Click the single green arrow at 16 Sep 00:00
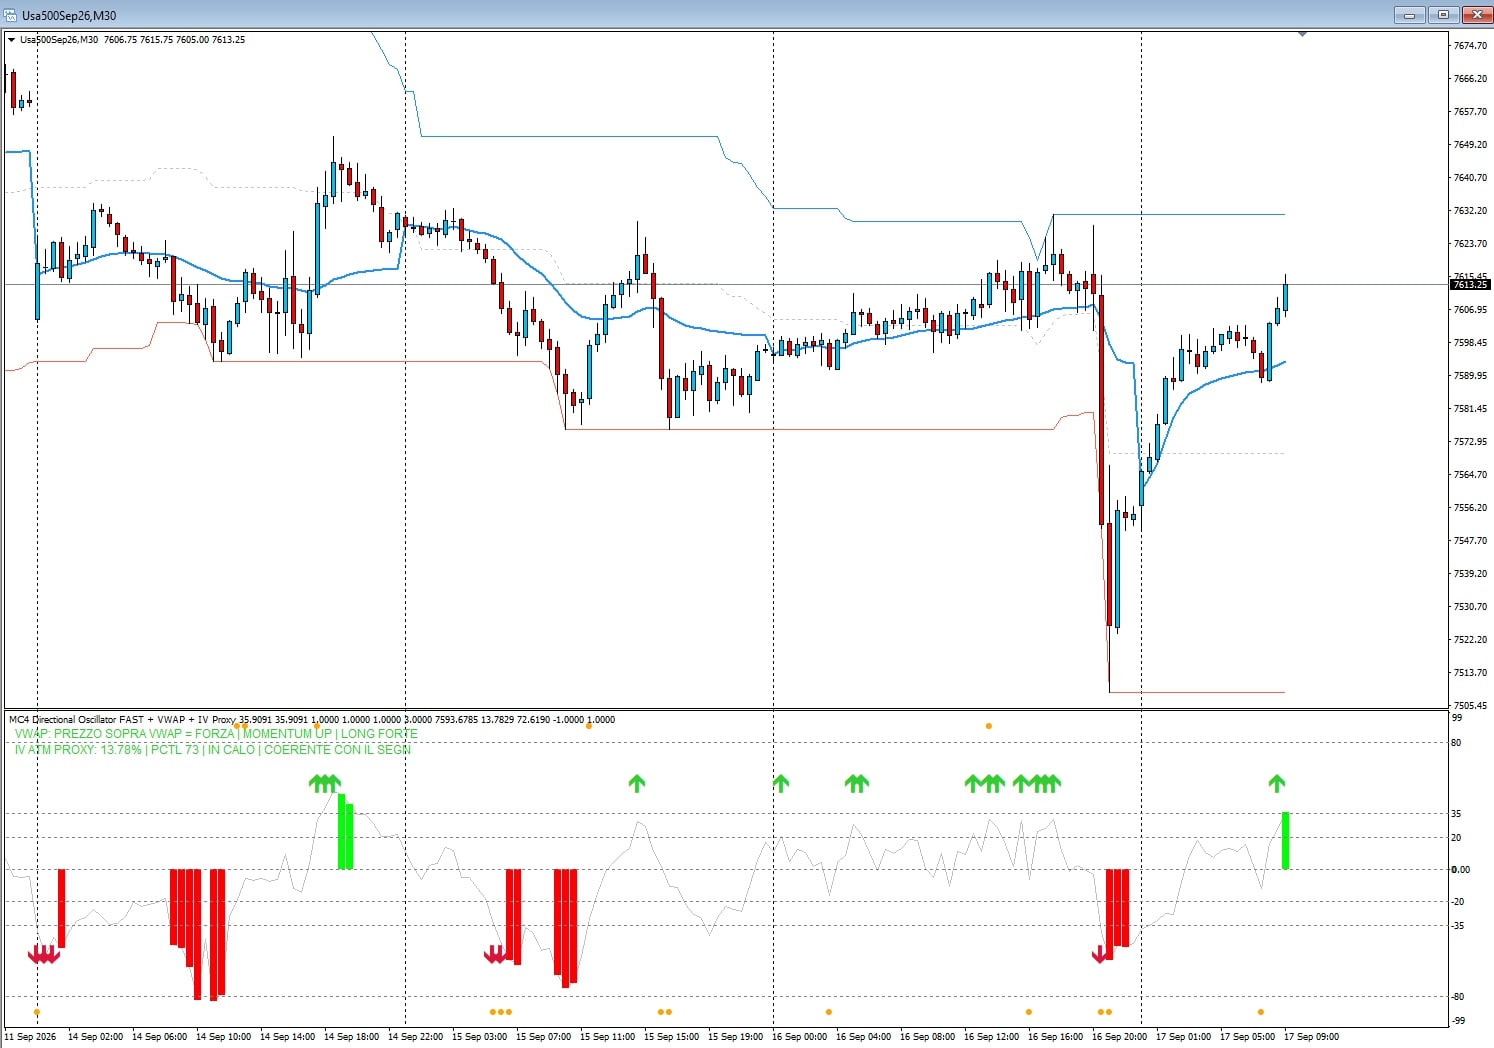This screenshot has width=1494, height=1048. [781, 783]
